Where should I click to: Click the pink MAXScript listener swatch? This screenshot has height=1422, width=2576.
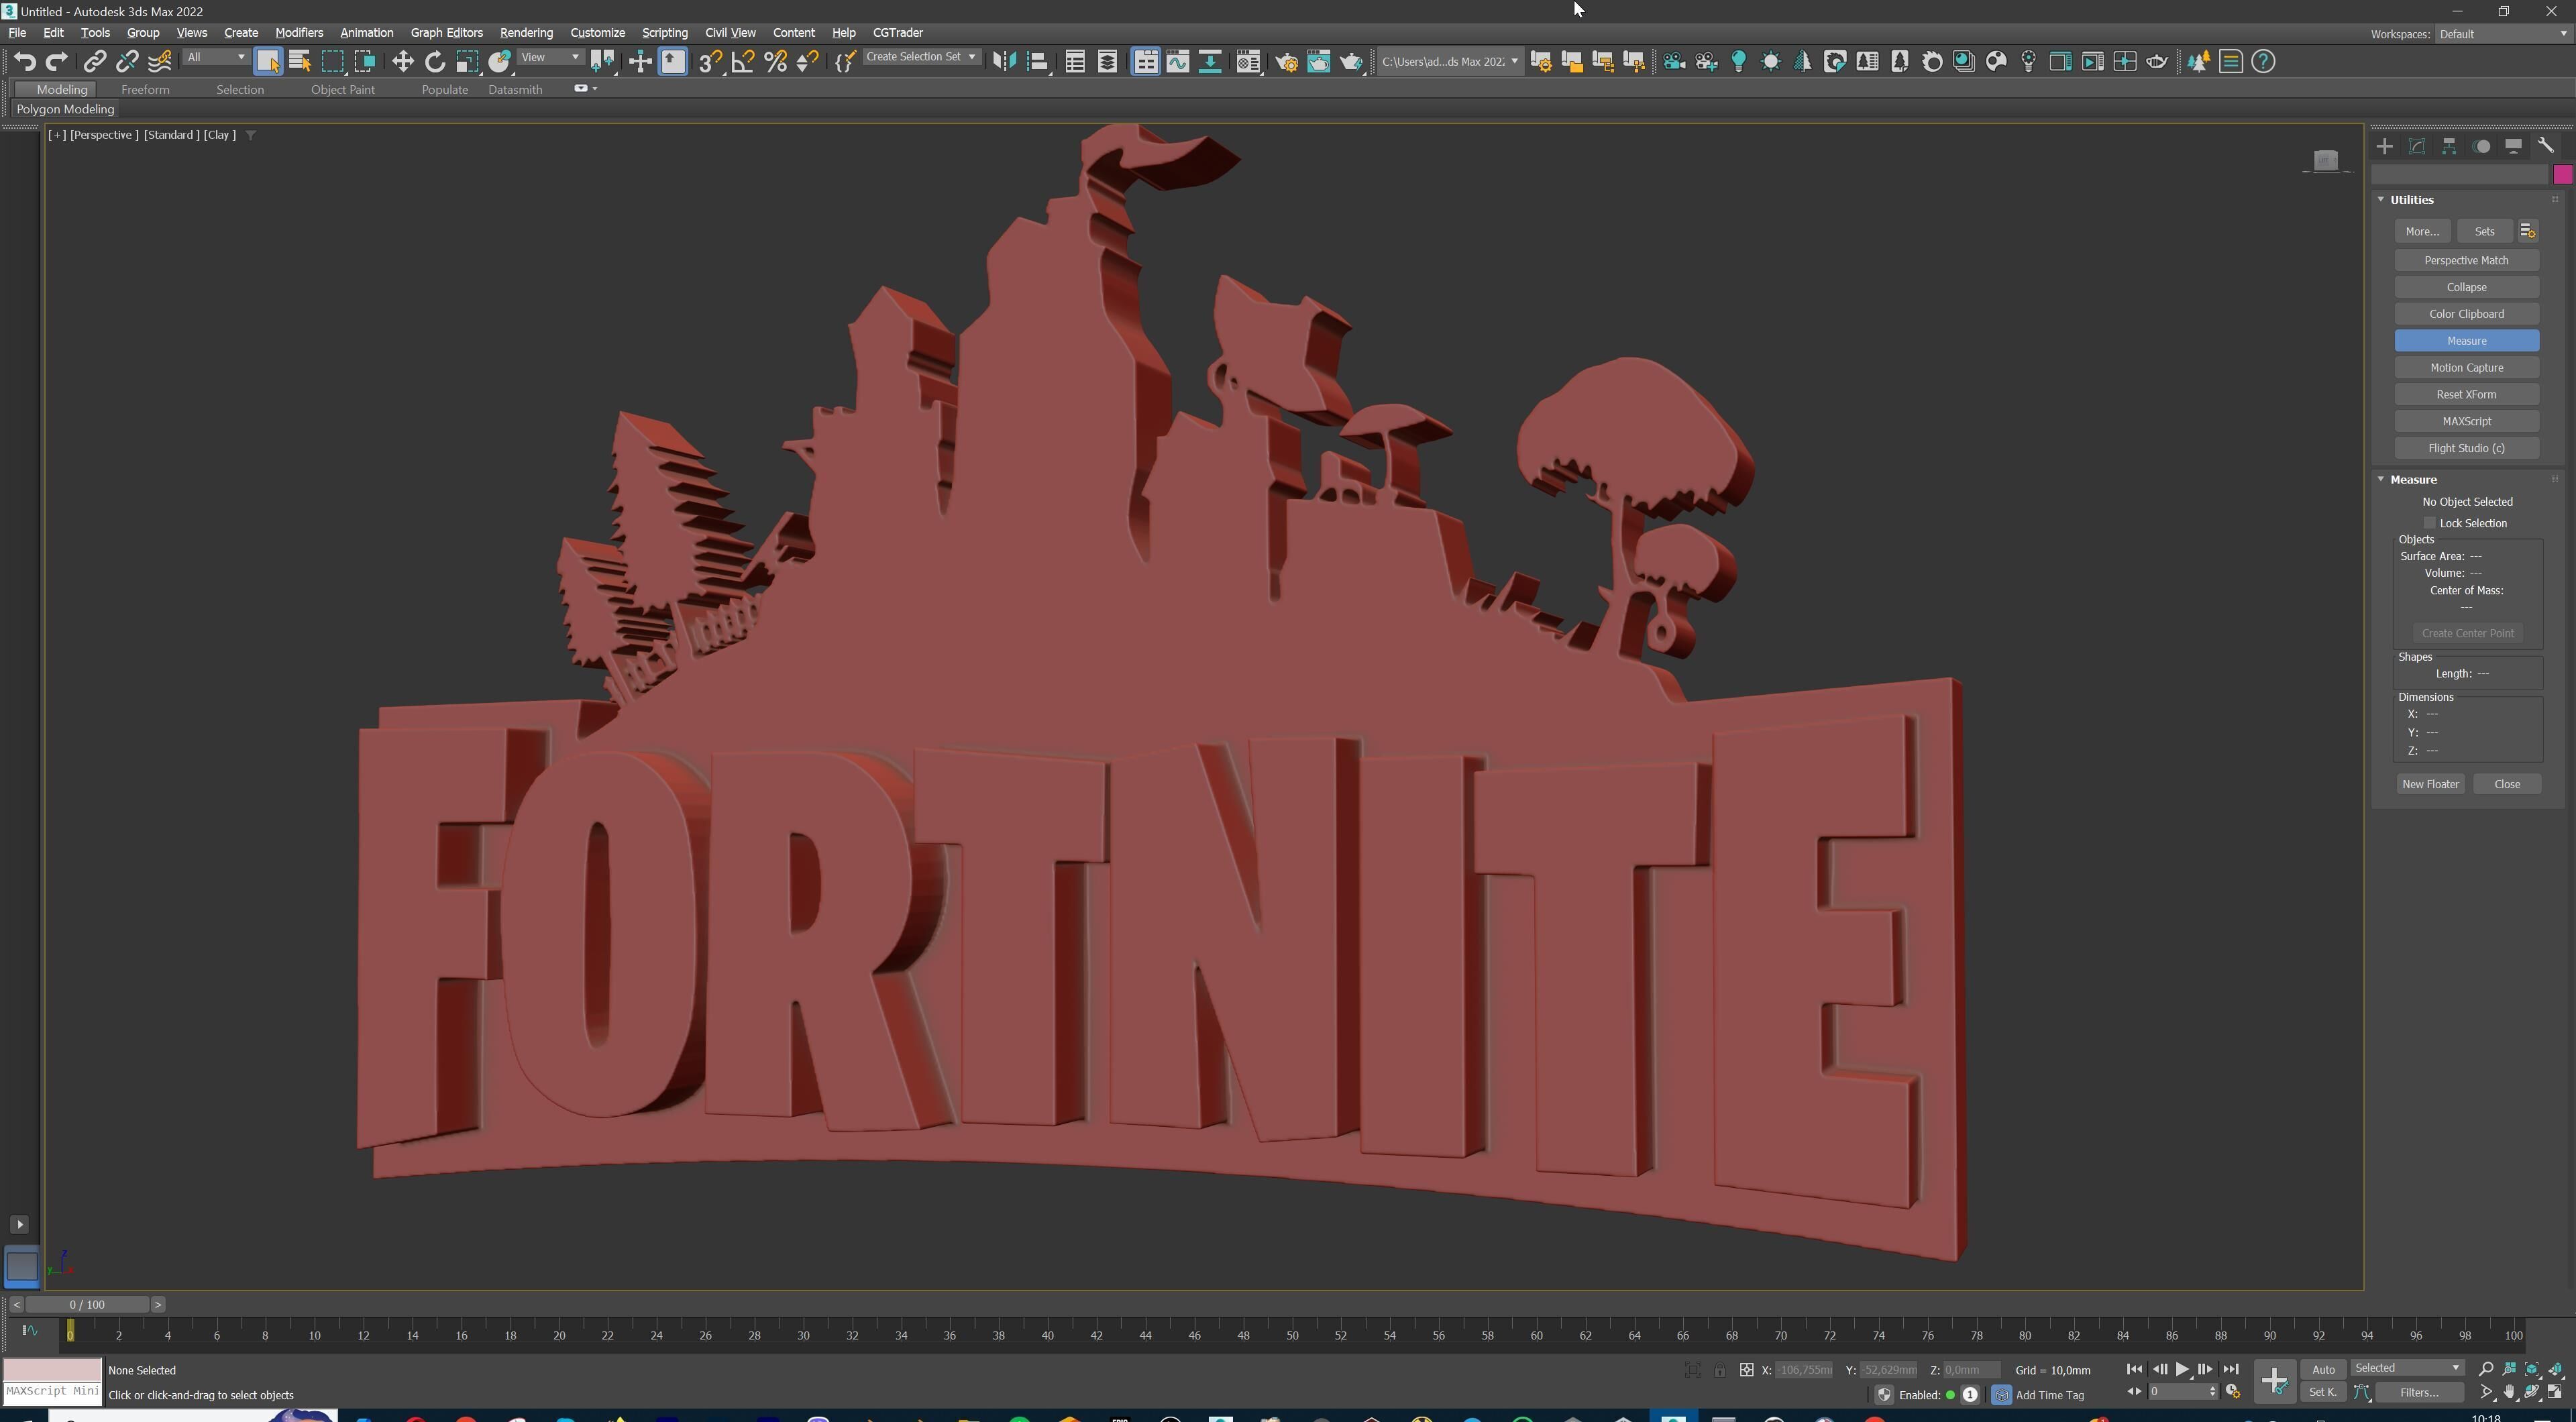[53, 1370]
